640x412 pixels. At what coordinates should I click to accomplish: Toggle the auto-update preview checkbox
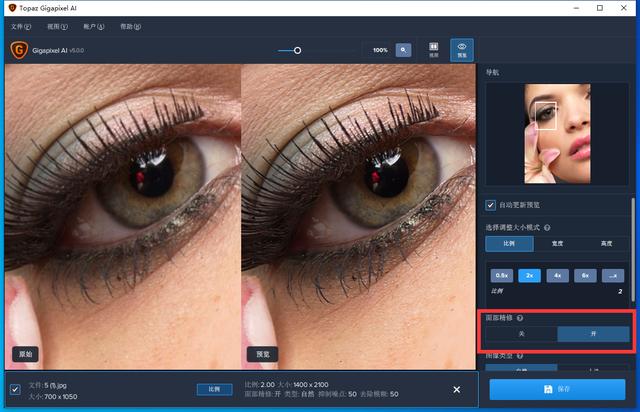click(x=491, y=205)
